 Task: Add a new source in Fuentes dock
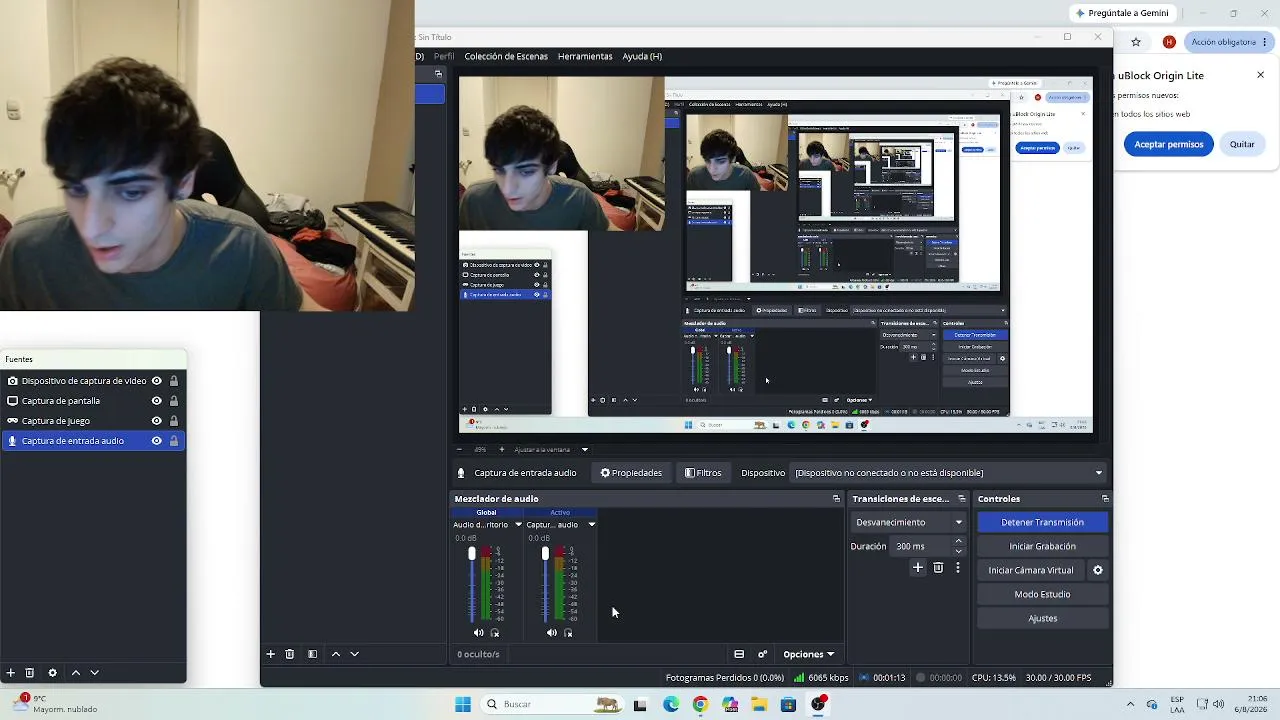pyautogui.click(x=10, y=673)
